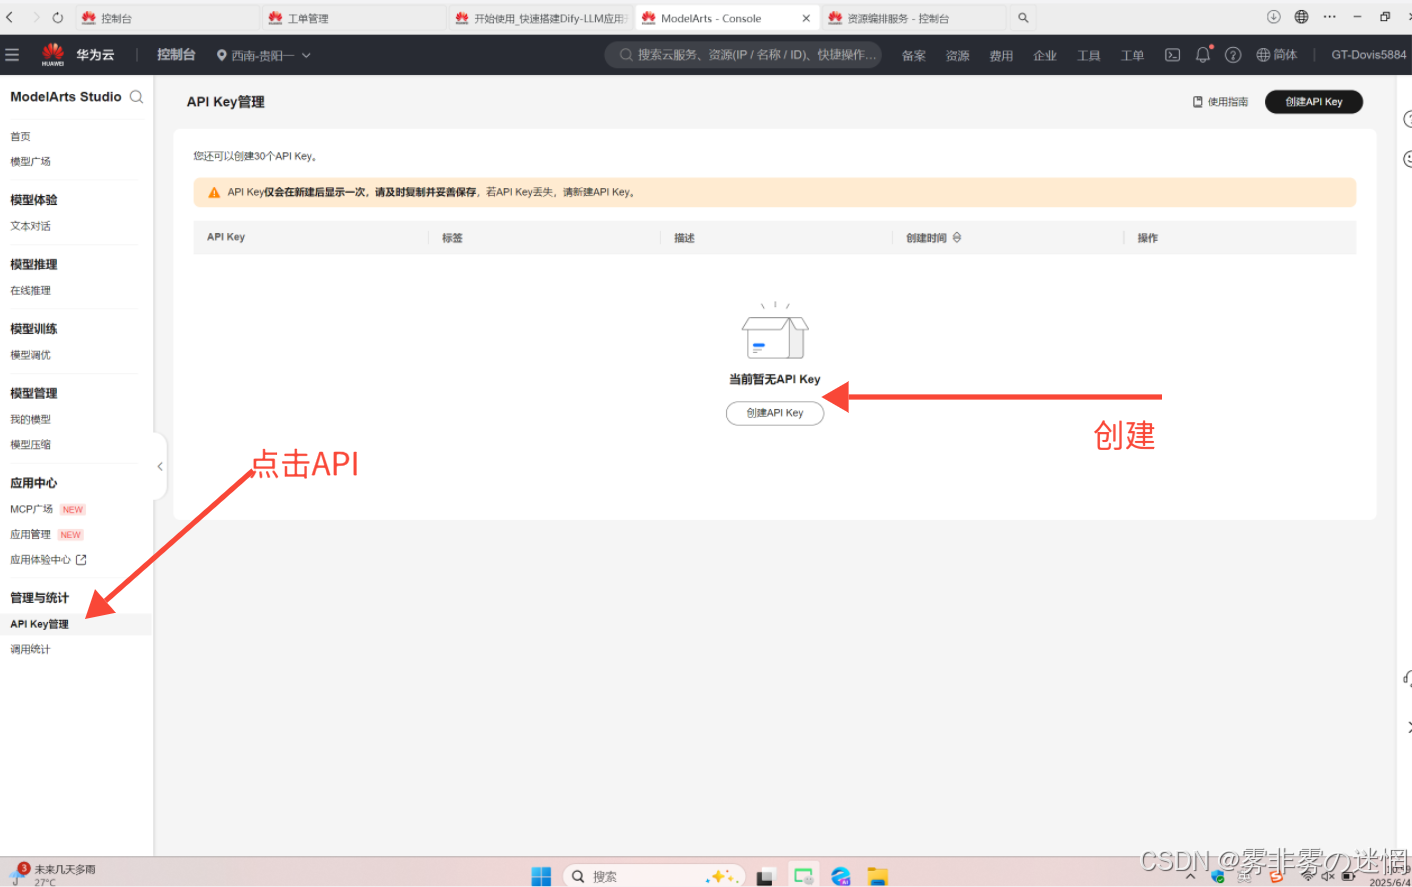This screenshot has height=887, width=1412.
Task: Open 我的模型 in sidebar
Action: [30, 420]
